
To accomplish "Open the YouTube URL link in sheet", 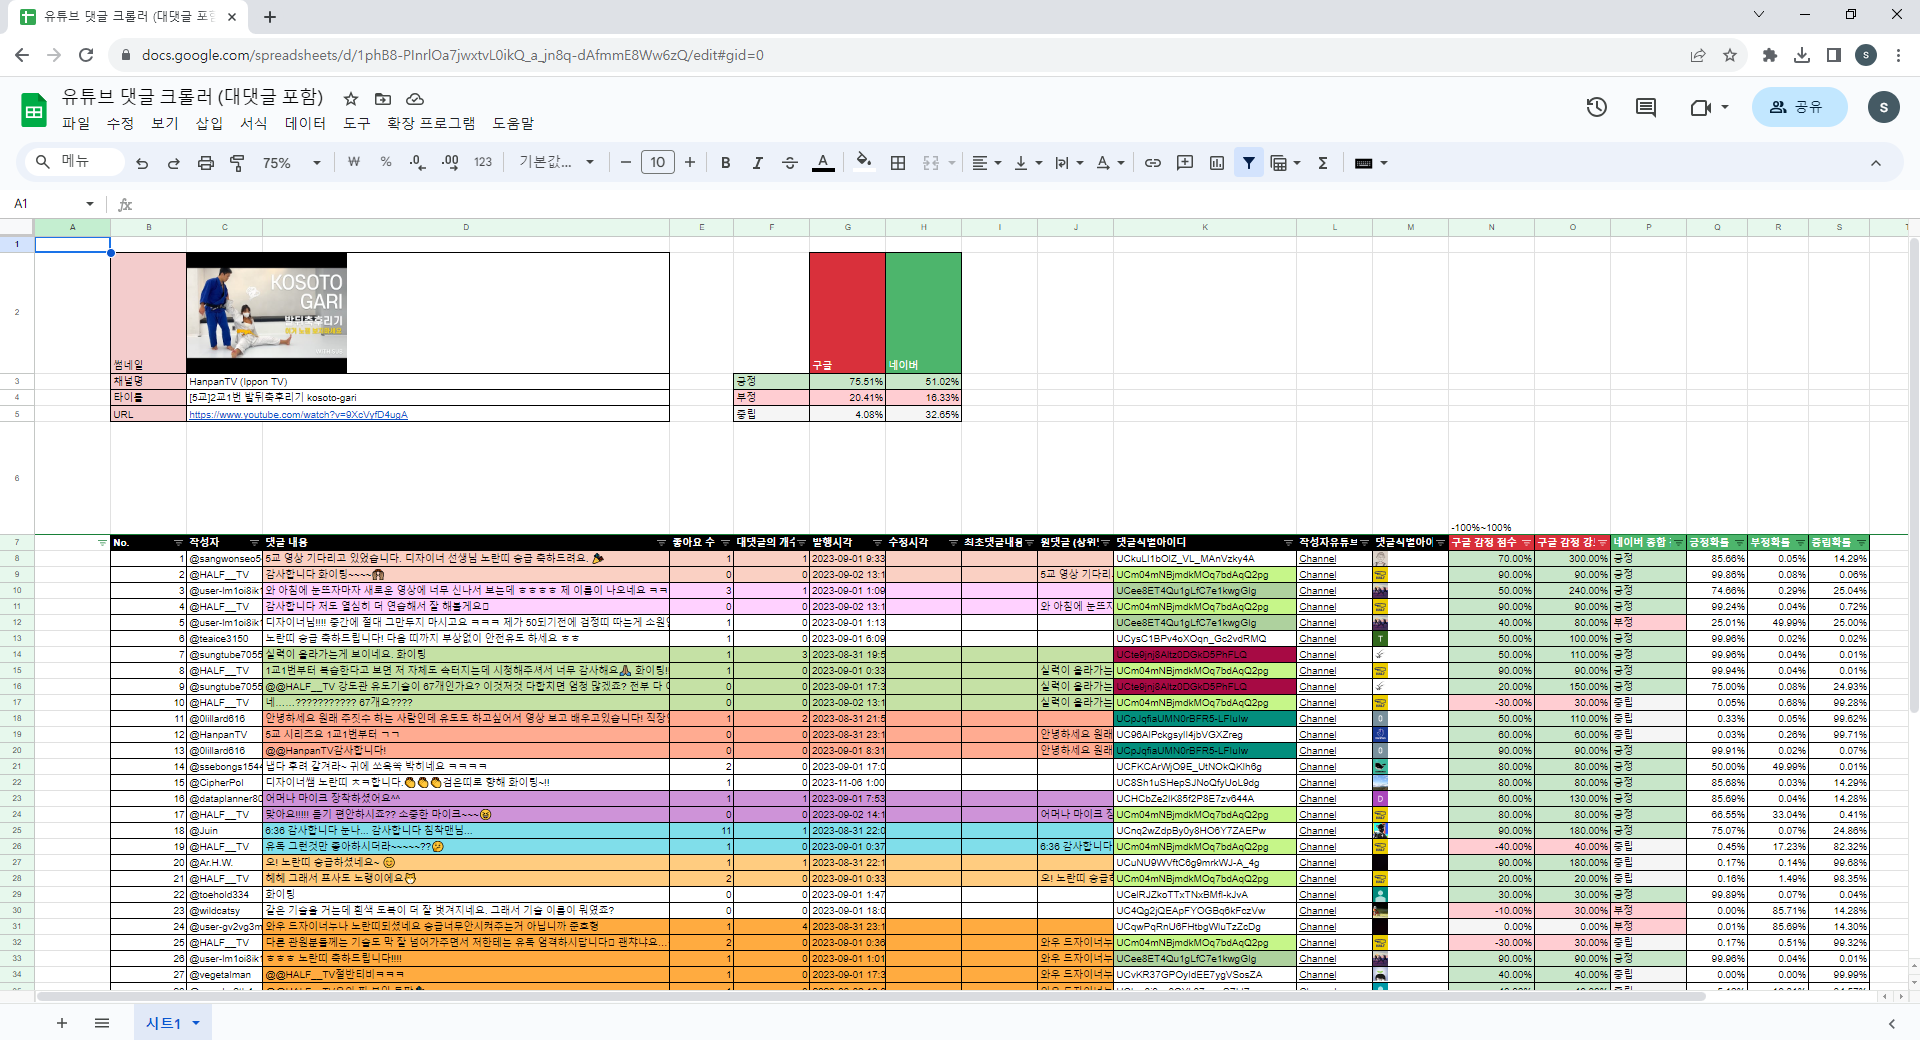I will point(298,415).
